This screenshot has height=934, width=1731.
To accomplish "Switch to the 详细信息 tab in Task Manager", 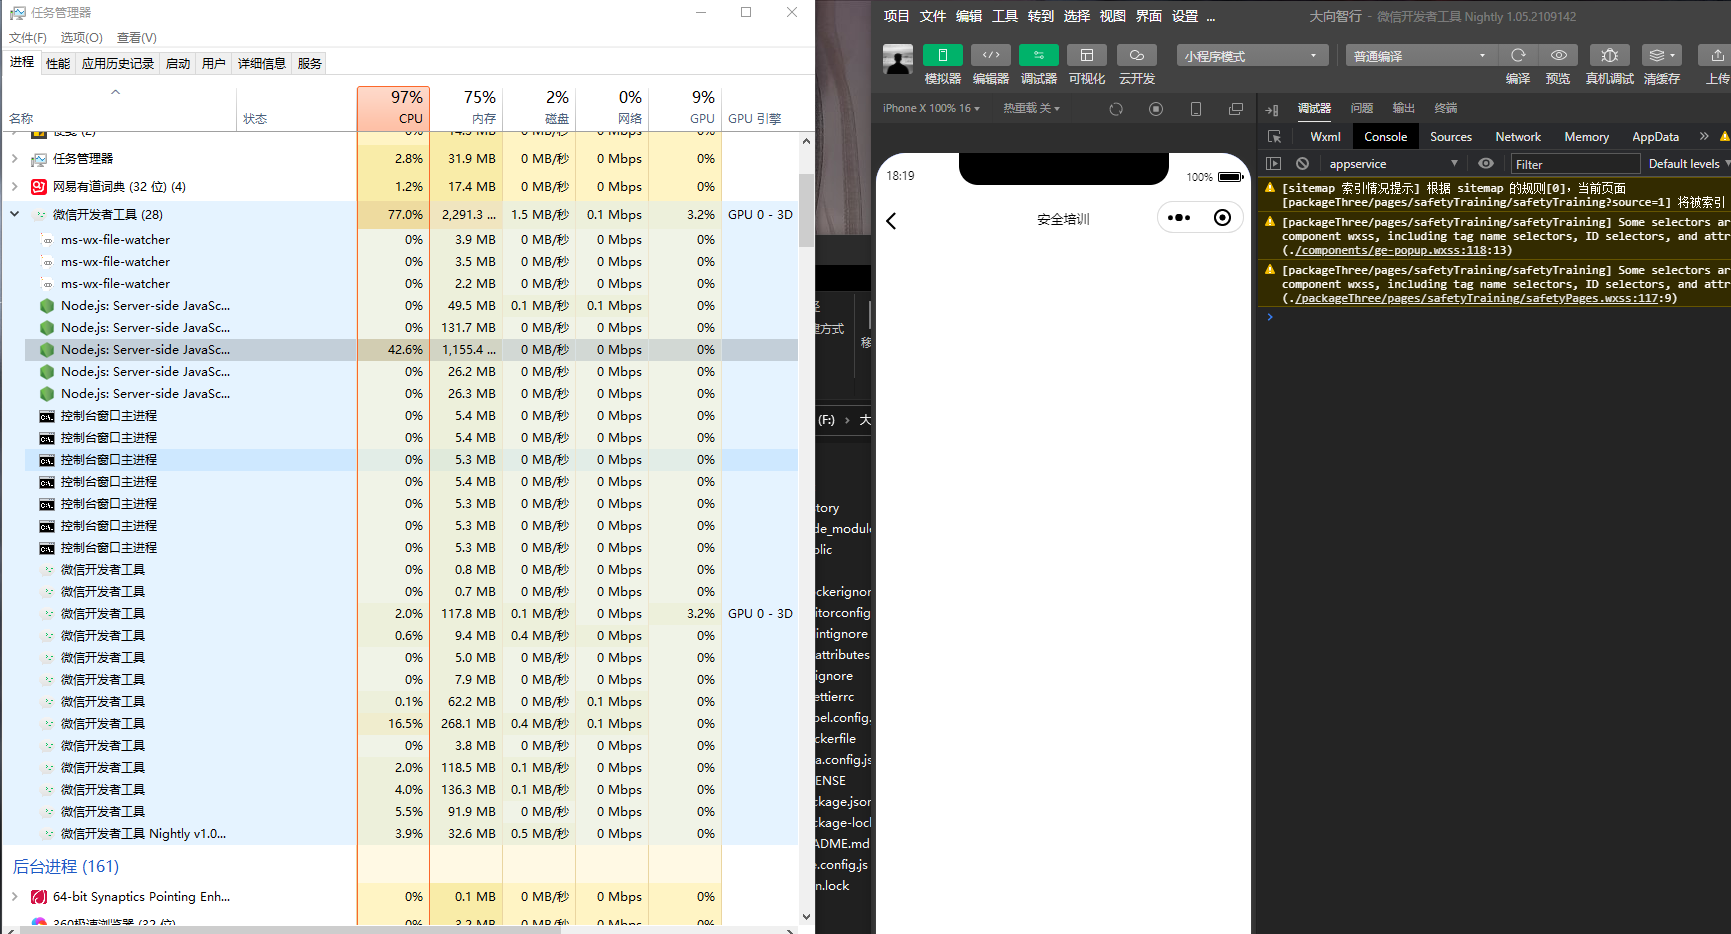I will click(x=262, y=64).
